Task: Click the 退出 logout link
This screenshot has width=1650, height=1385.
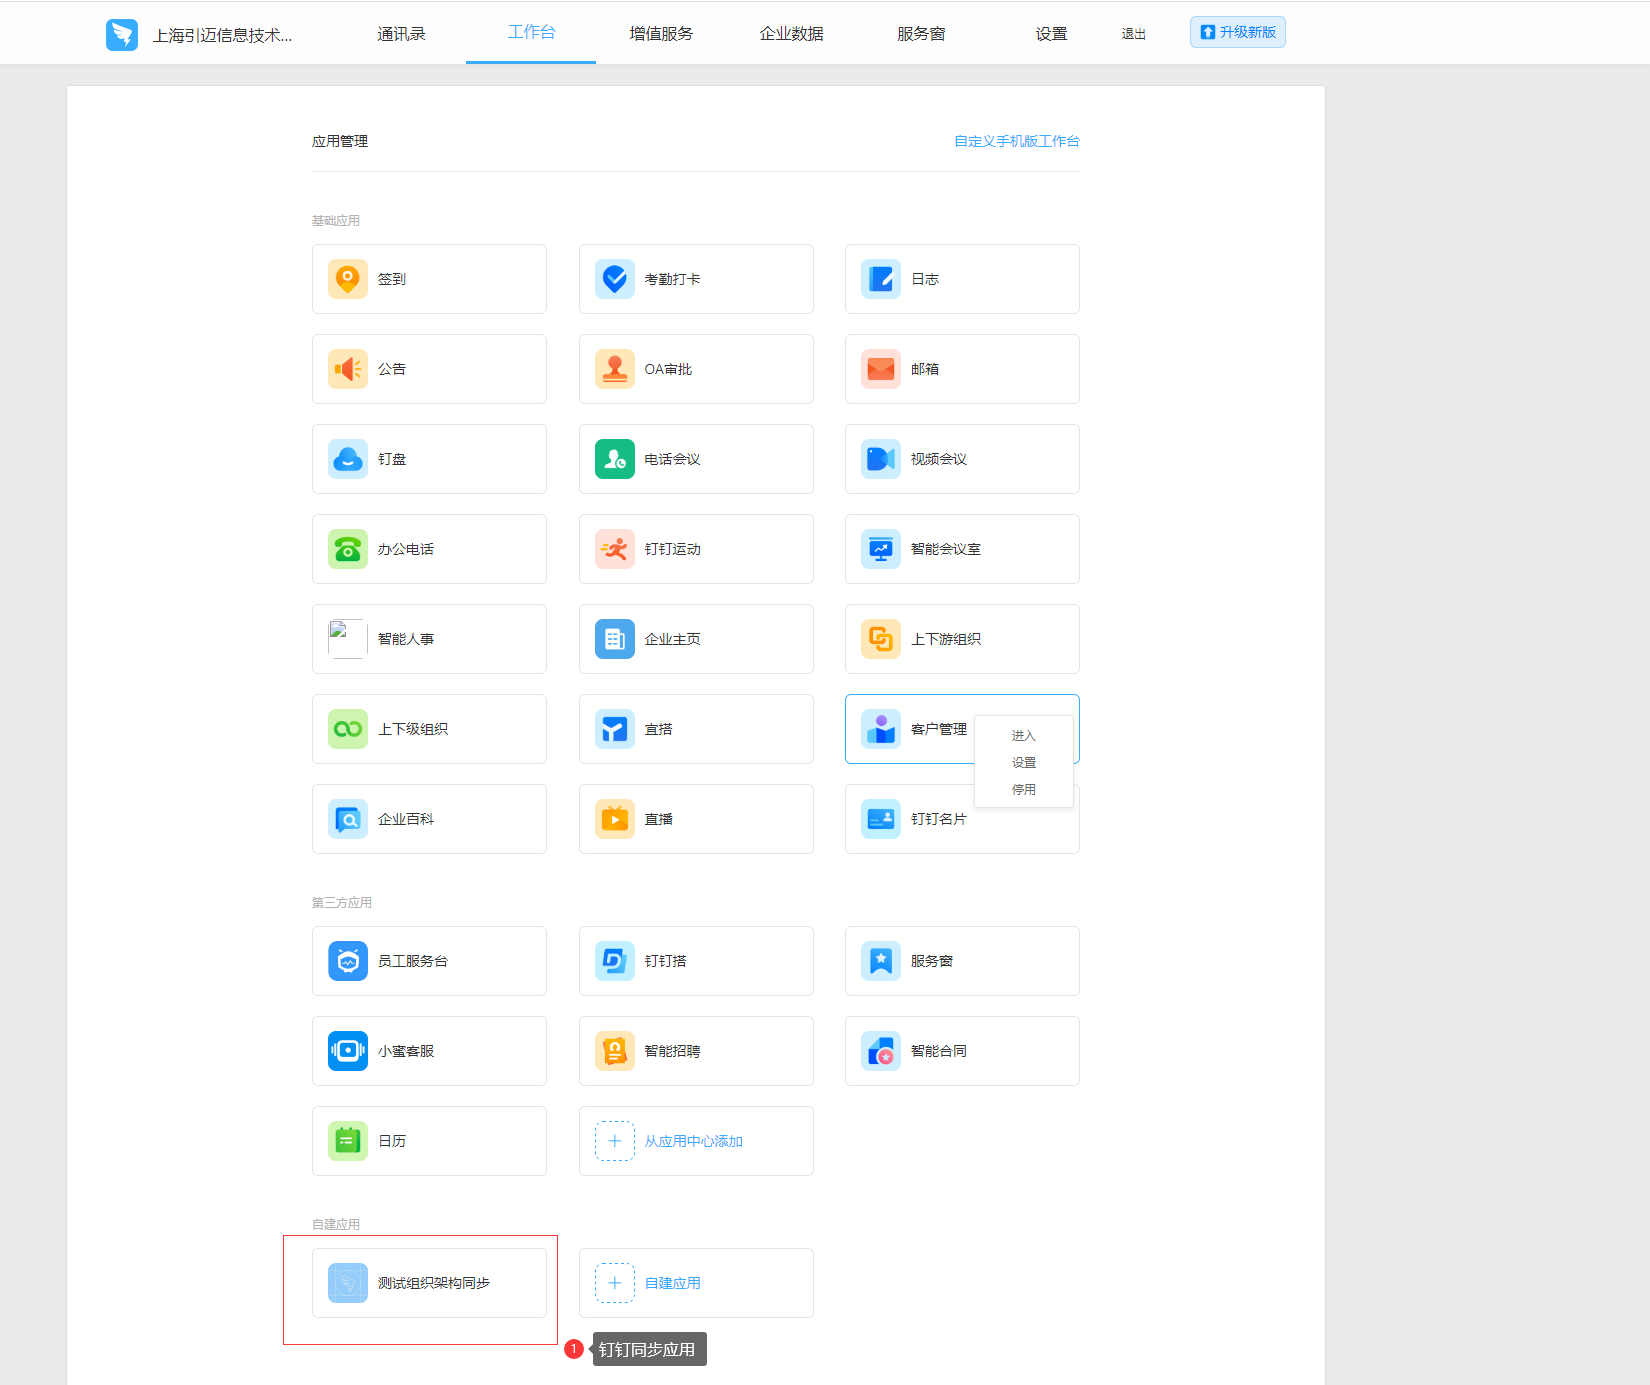Action: [1134, 34]
